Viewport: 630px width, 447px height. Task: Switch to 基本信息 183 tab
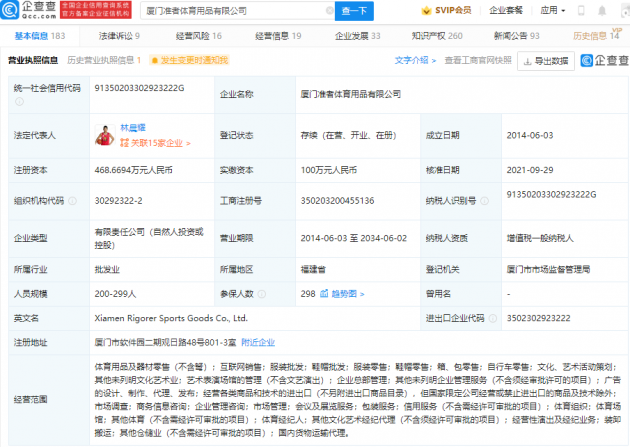click(x=40, y=36)
